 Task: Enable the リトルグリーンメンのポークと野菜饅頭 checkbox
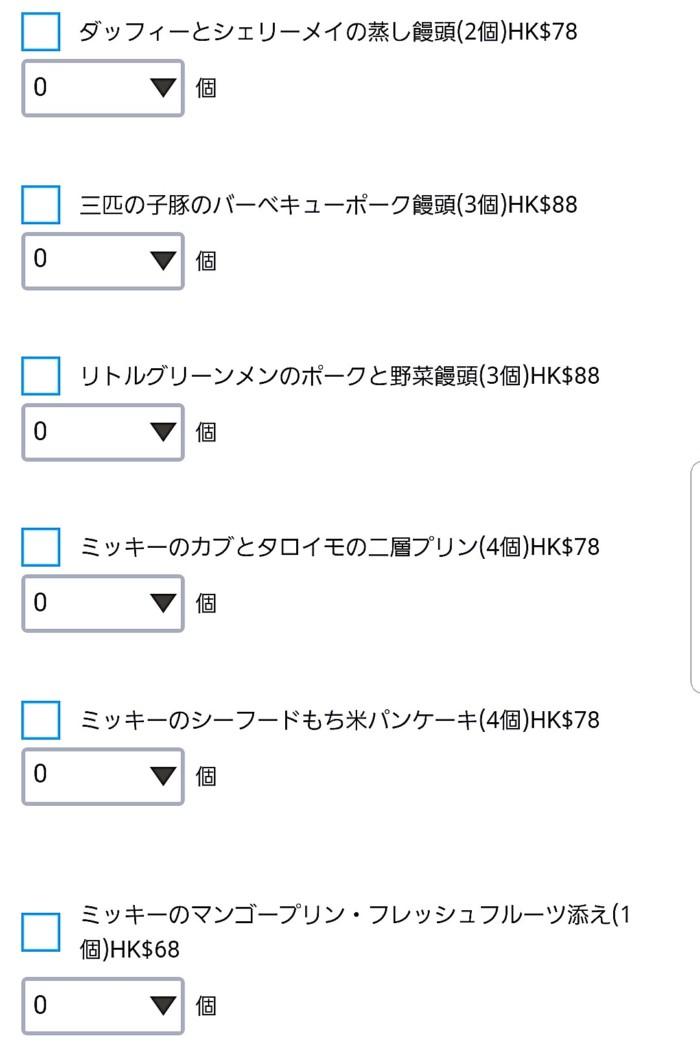(x=40, y=377)
